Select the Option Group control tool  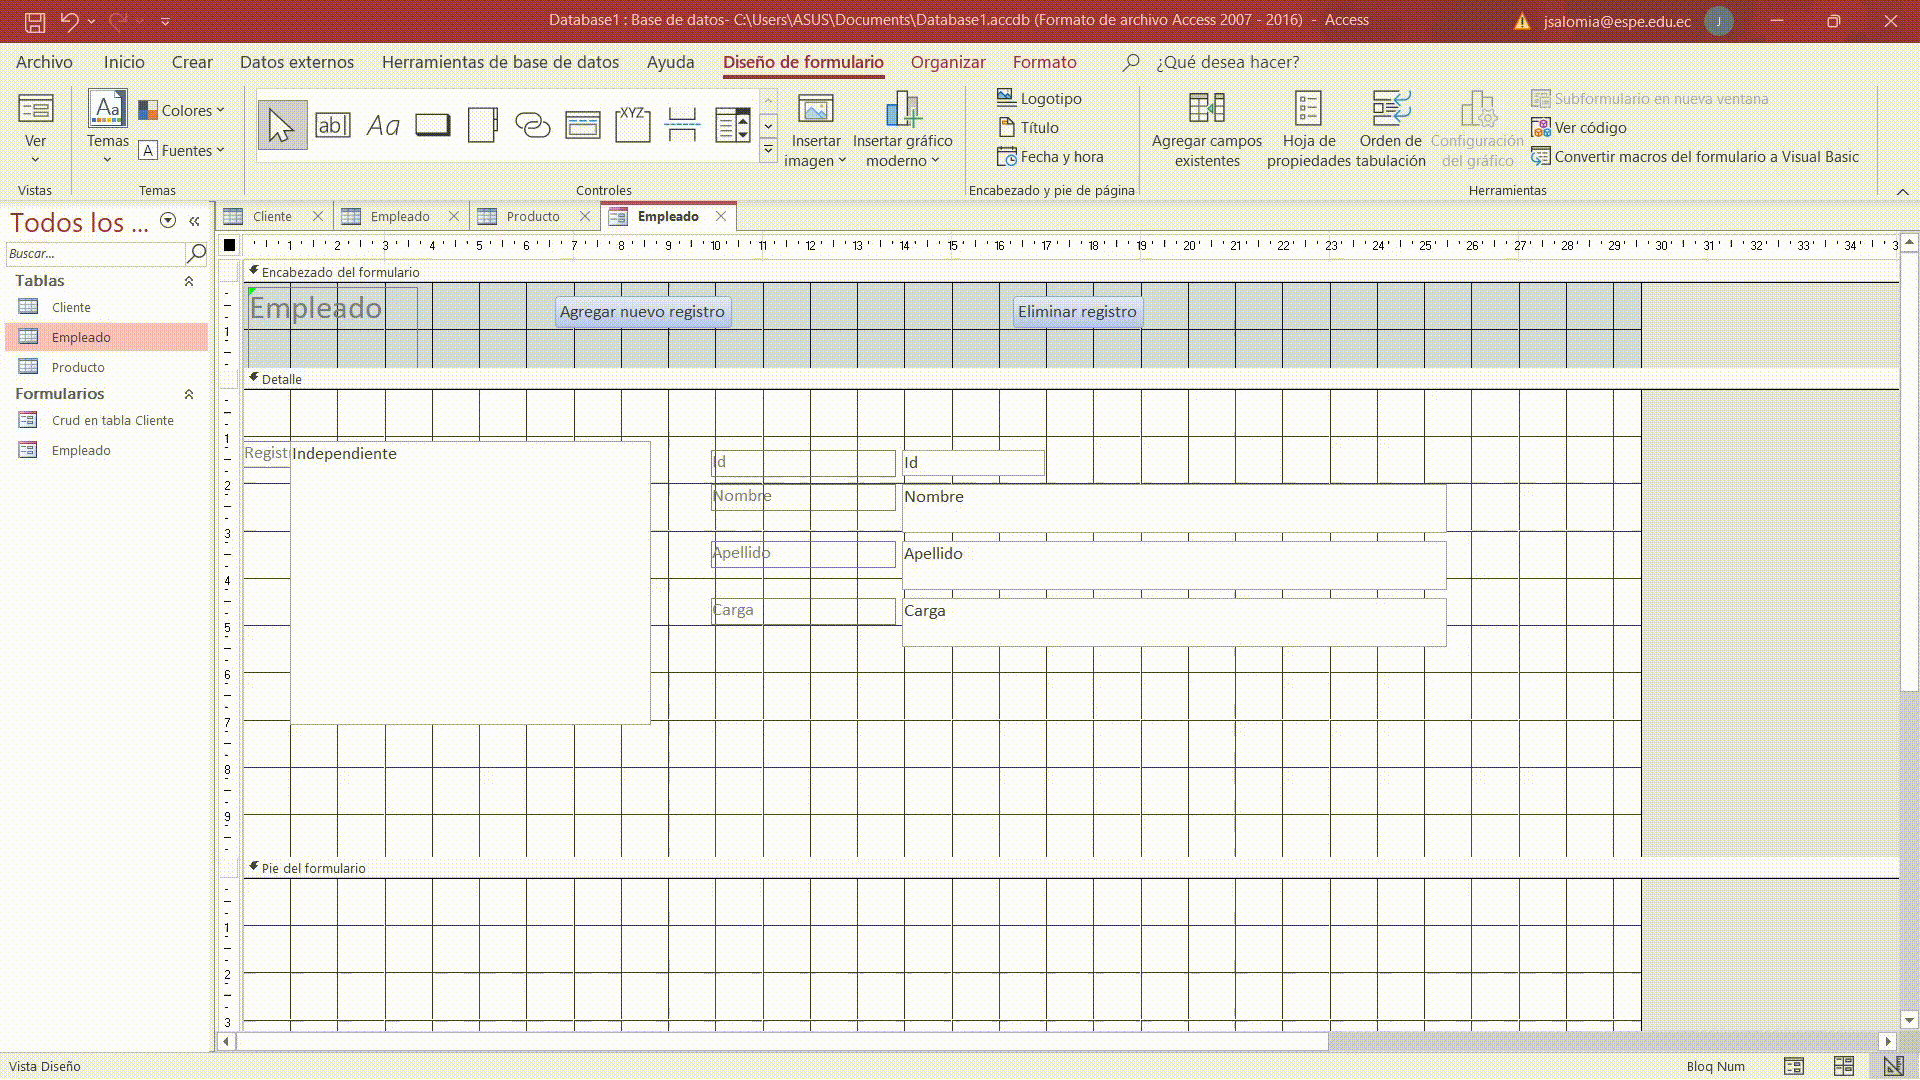click(x=633, y=126)
